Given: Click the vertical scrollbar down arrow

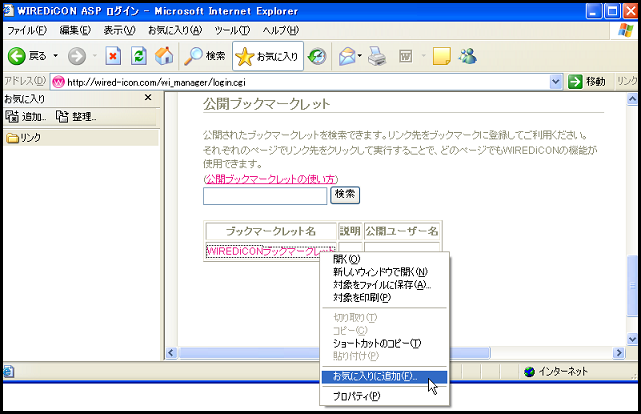Looking at the screenshot, I should [x=632, y=339].
